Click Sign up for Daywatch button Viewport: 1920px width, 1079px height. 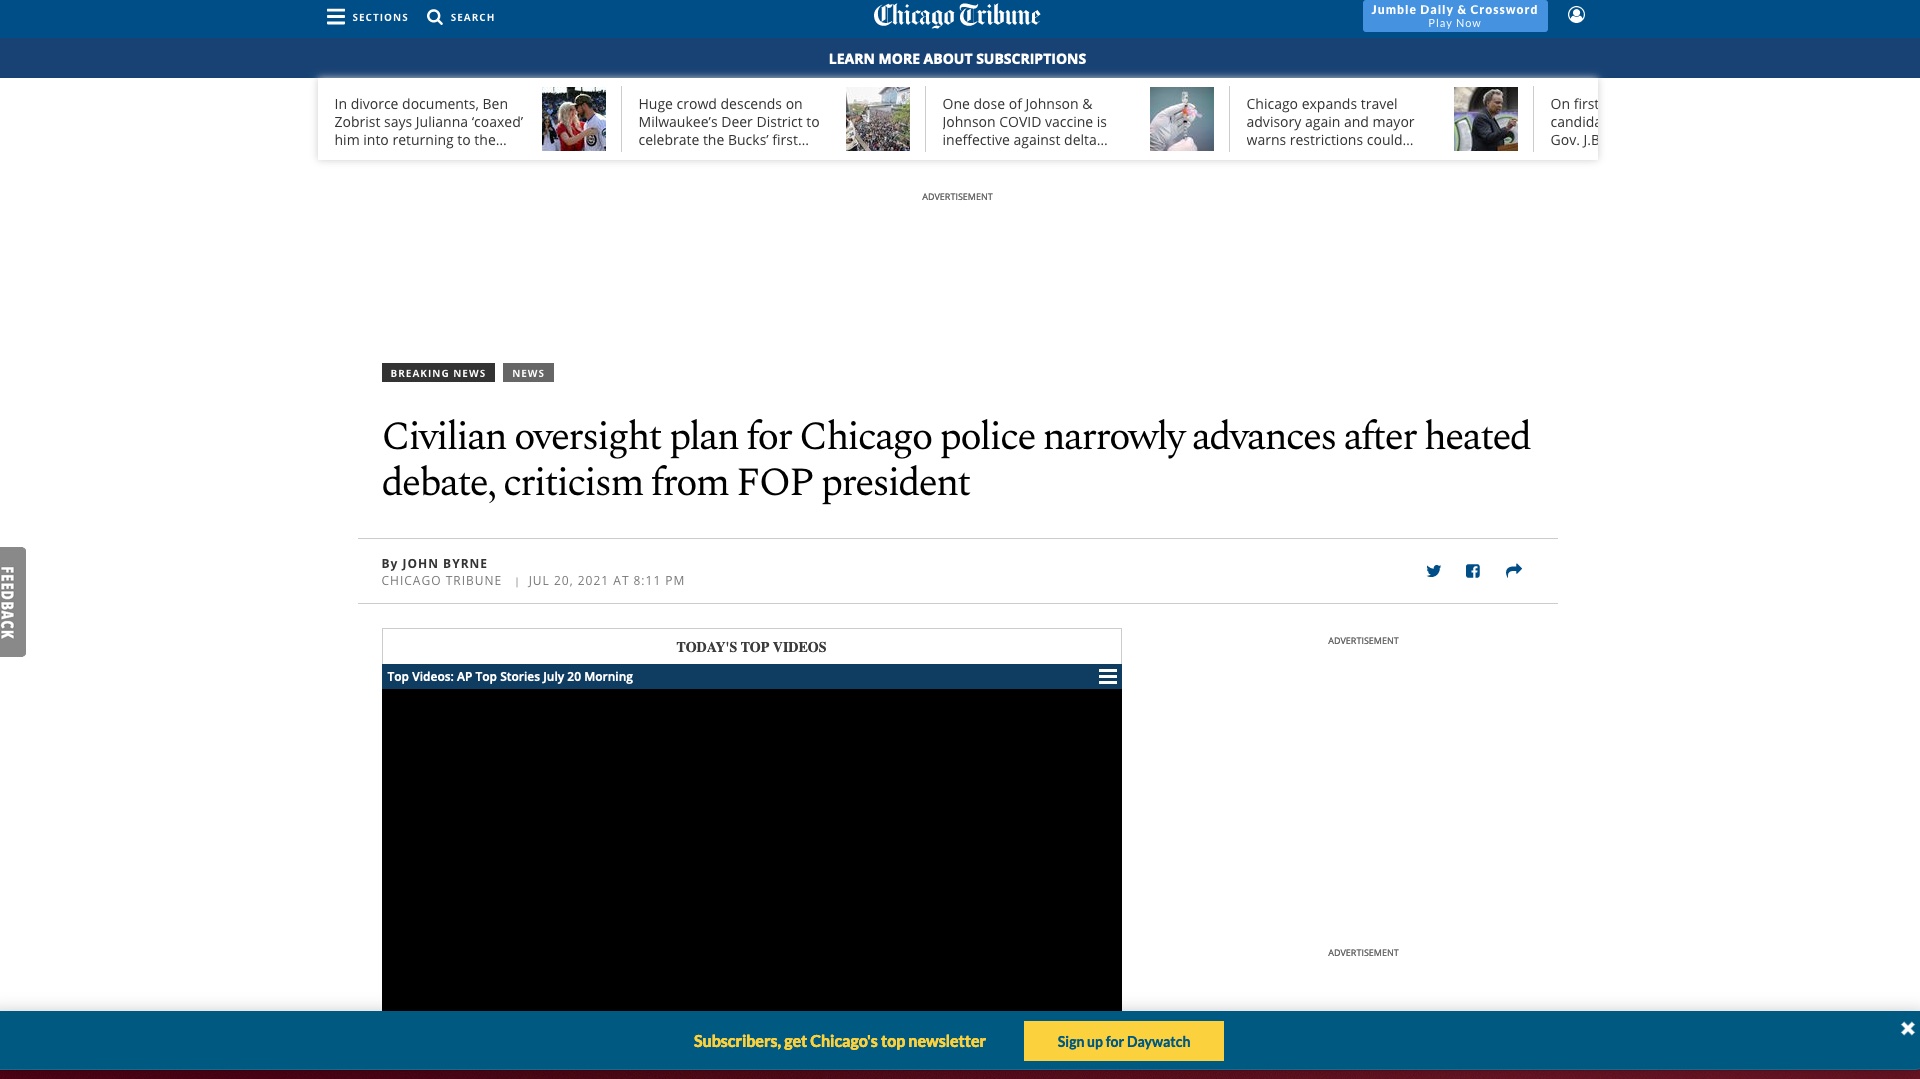1123,1041
